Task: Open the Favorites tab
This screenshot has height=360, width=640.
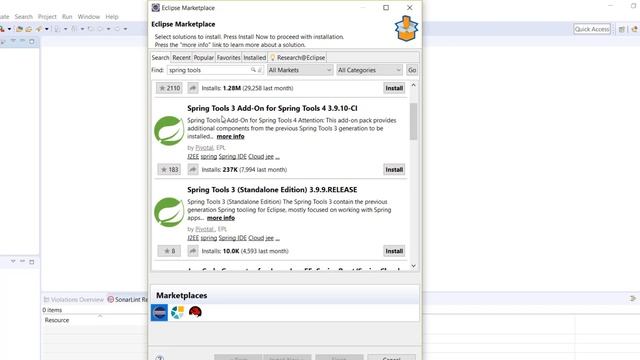Action: tap(228, 58)
